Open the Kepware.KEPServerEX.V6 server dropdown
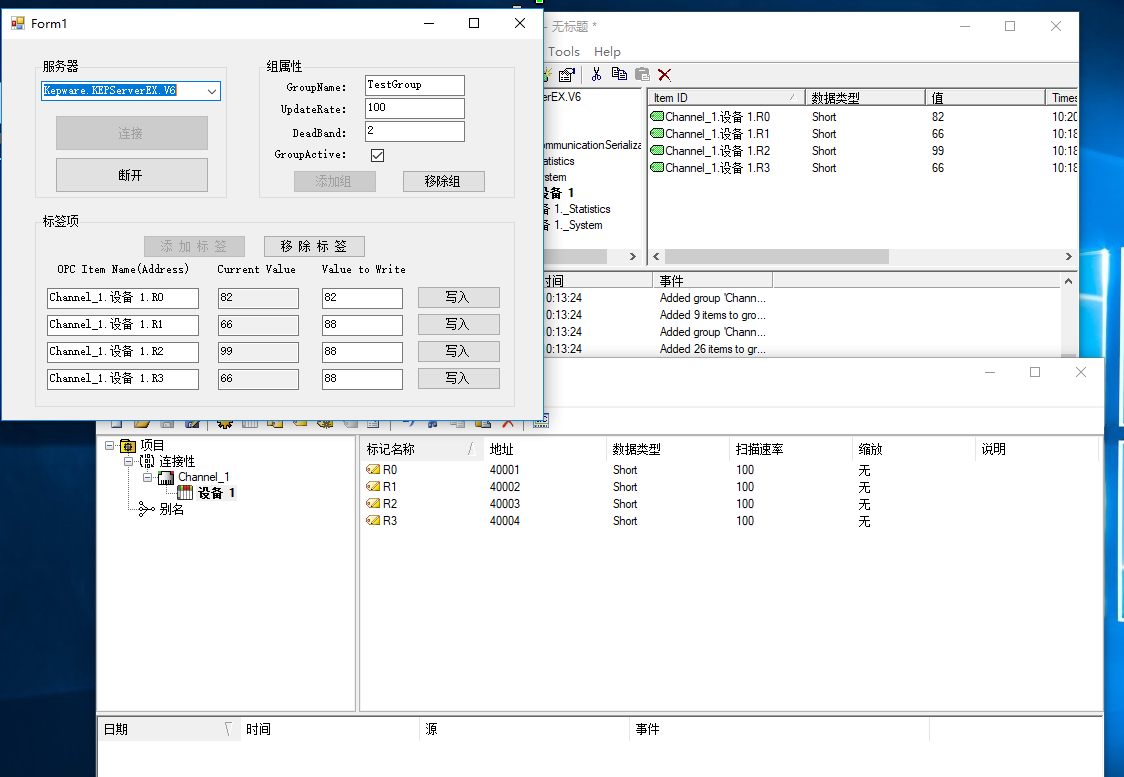1124x777 pixels. click(212, 91)
